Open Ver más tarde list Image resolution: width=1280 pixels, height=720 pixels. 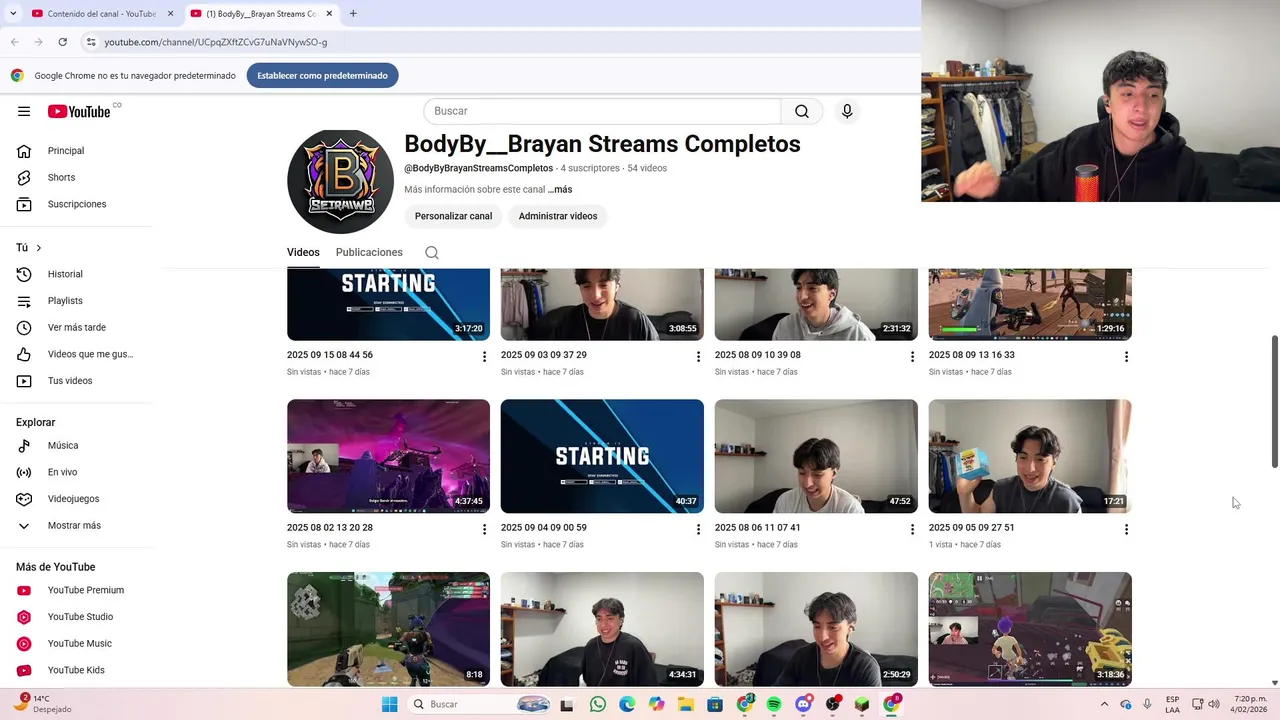point(78,327)
